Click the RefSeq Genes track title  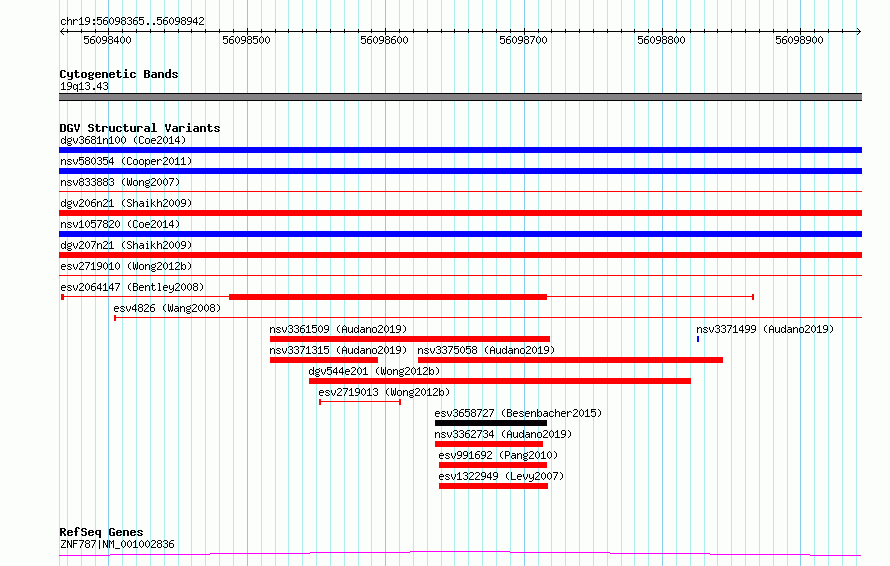point(101,532)
